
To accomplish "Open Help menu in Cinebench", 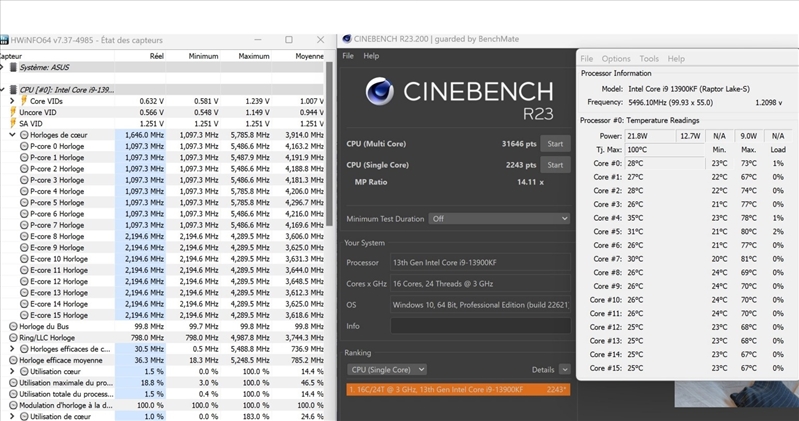I will pyautogui.click(x=371, y=56).
